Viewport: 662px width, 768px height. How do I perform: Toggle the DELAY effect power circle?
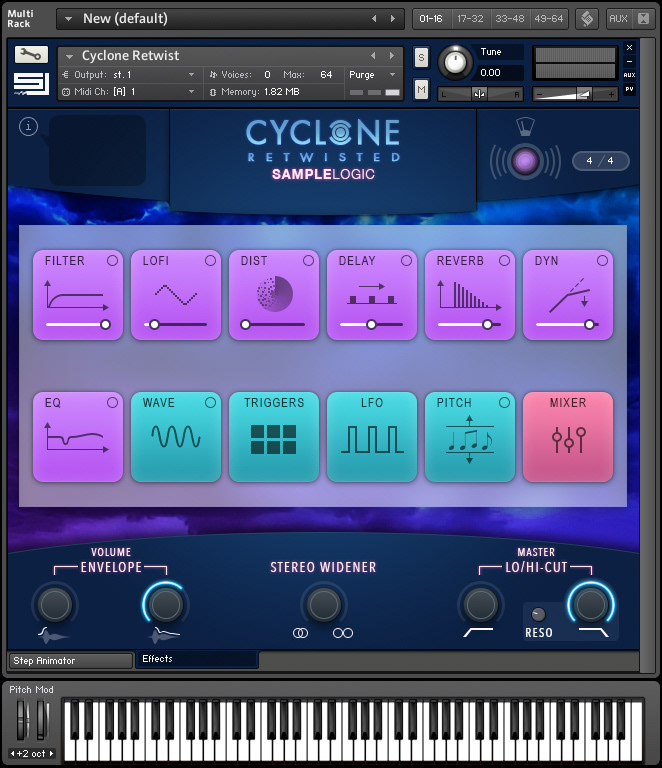tap(406, 261)
